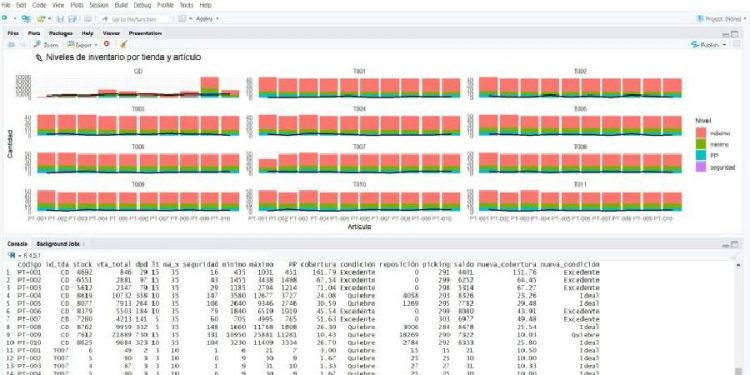
Task: Maximize the Console pane
Action: click(x=735, y=244)
